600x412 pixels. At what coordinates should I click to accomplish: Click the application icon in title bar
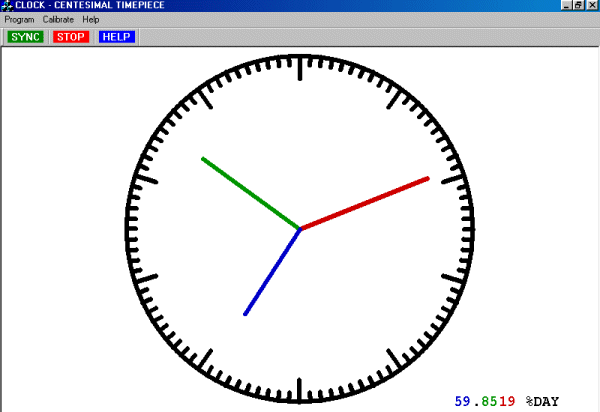point(7,5)
